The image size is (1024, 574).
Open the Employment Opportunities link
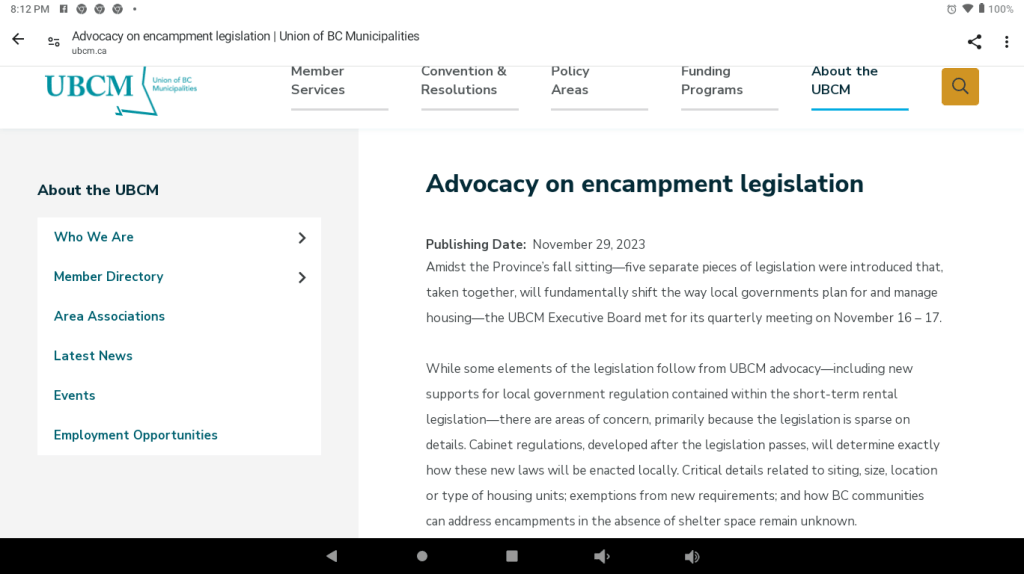tap(136, 435)
